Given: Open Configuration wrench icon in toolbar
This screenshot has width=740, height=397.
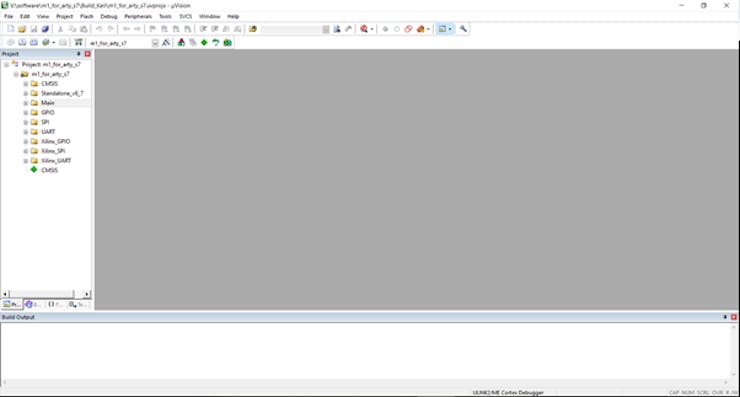Looking at the screenshot, I should (x=463, y=29).
